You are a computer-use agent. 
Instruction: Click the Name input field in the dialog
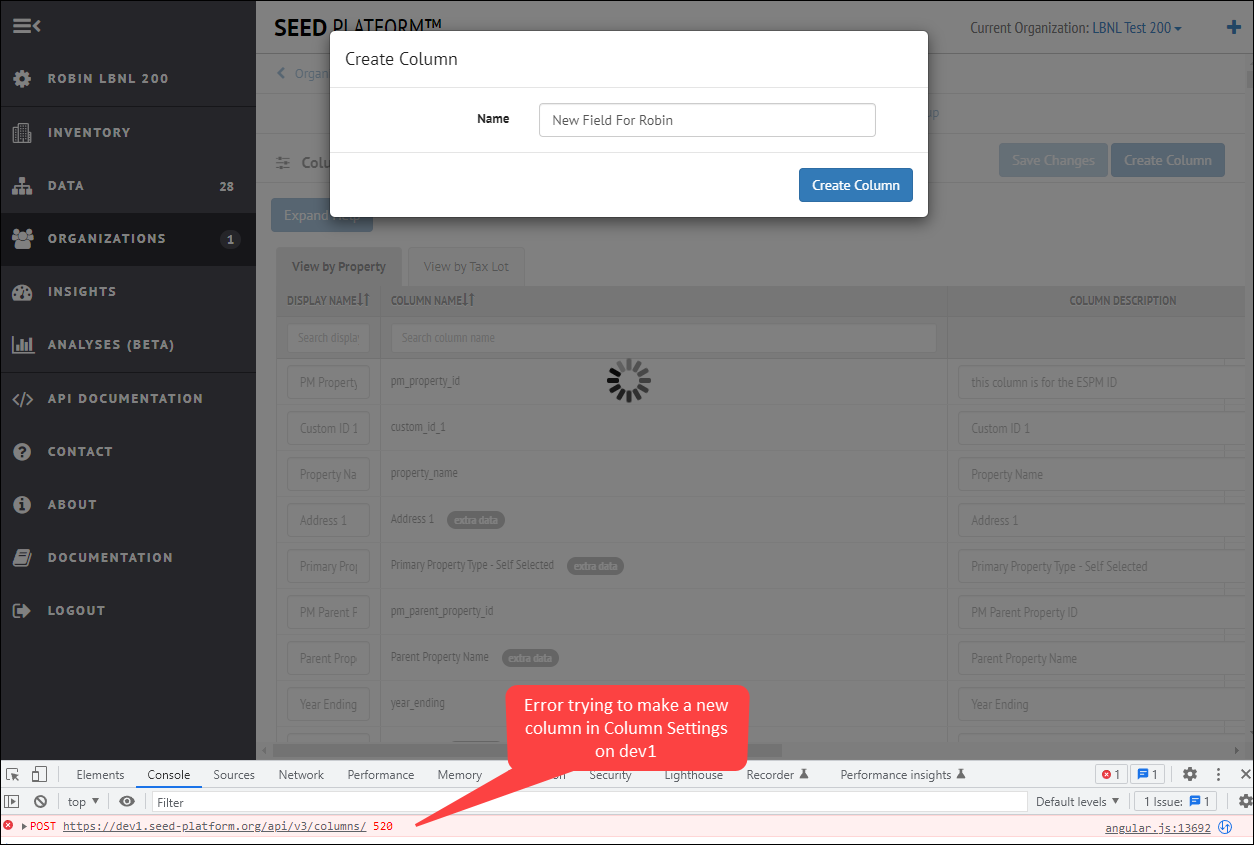pos(706,119)
